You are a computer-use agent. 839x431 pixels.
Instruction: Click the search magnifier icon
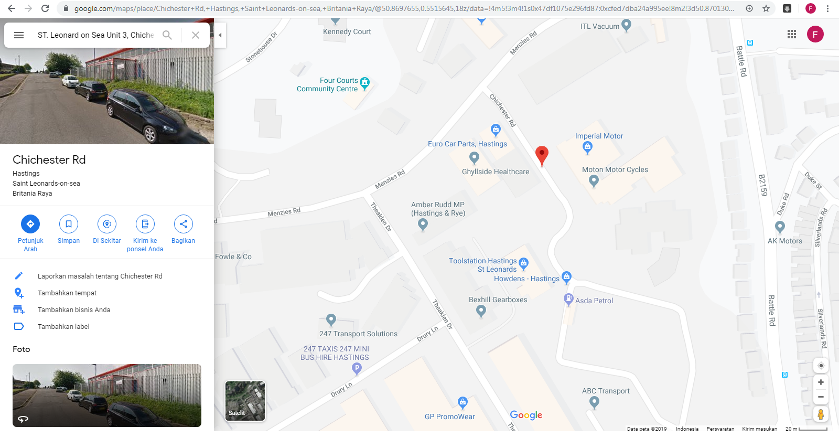pyautogui.click(x=167, y=35)
